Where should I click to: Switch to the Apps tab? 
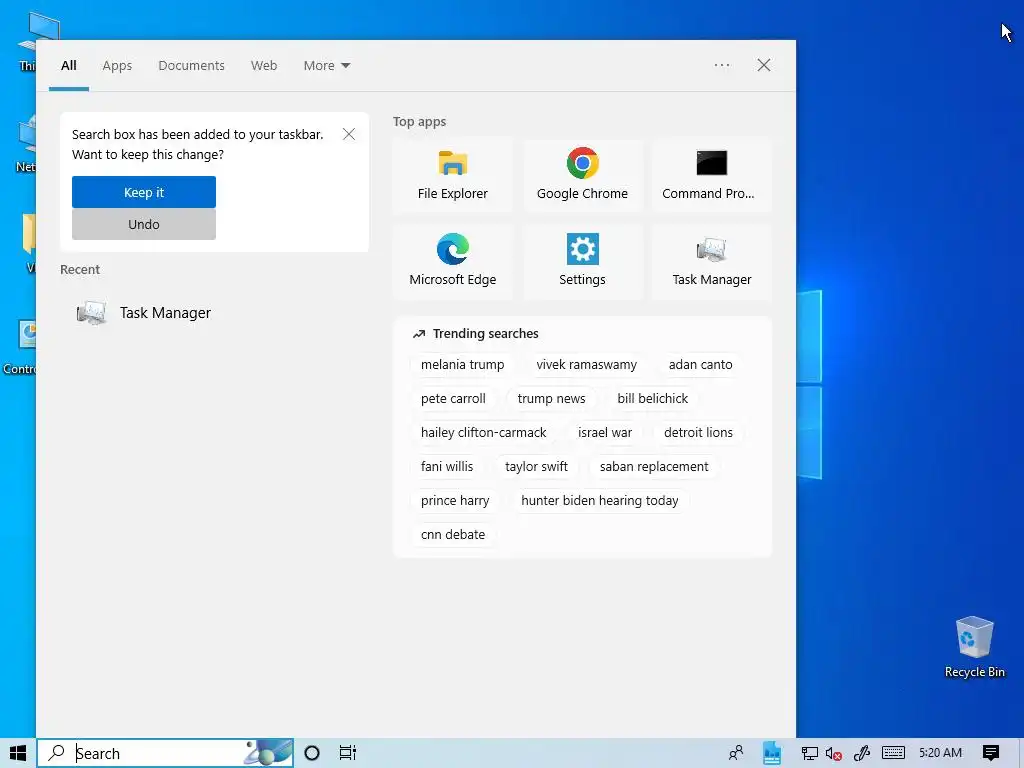coord(117,65)
